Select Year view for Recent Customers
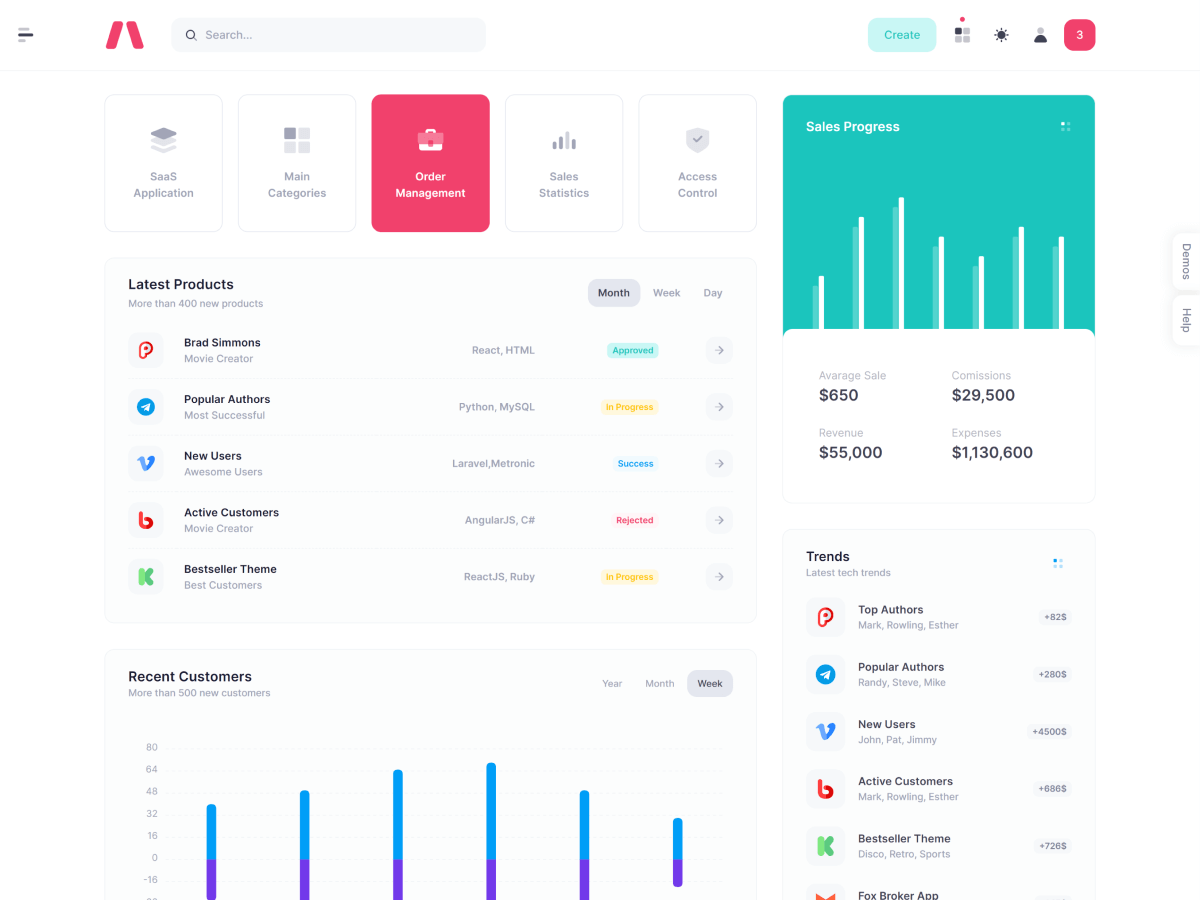This screenshot has width=1200, height=900. (612, 683)
